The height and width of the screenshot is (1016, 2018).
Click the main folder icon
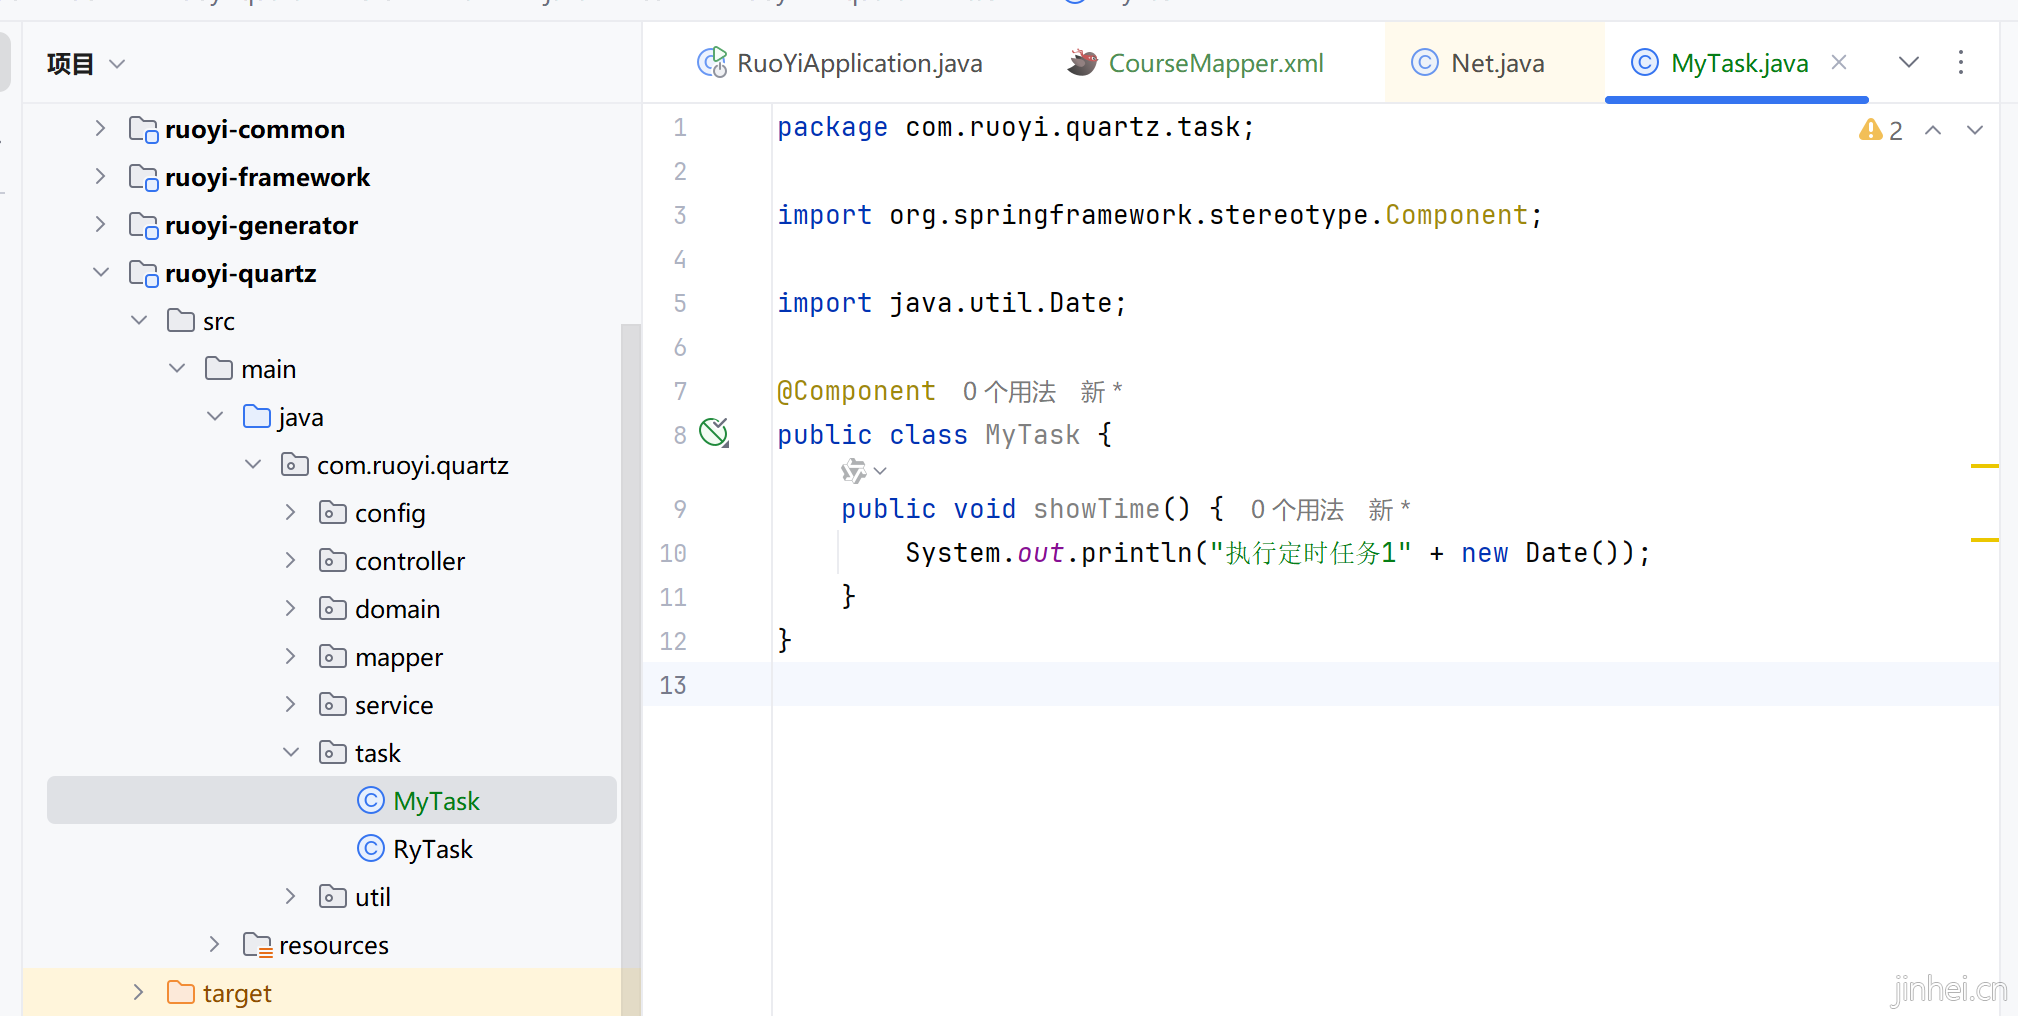click(x=219, y=368)
